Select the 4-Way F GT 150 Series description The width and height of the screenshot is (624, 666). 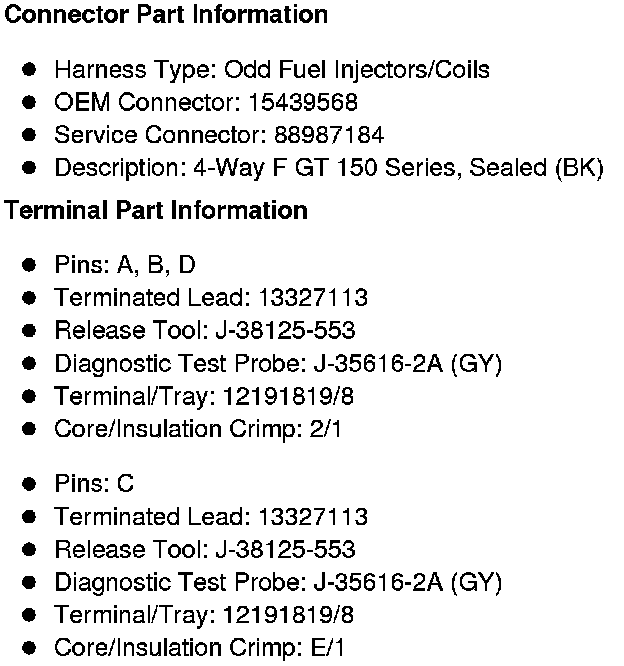click(x=329, y=168)
